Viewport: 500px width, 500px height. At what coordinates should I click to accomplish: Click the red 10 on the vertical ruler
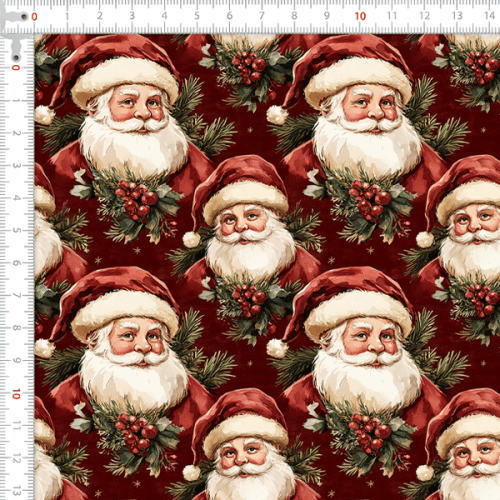[x=16, y=394]
